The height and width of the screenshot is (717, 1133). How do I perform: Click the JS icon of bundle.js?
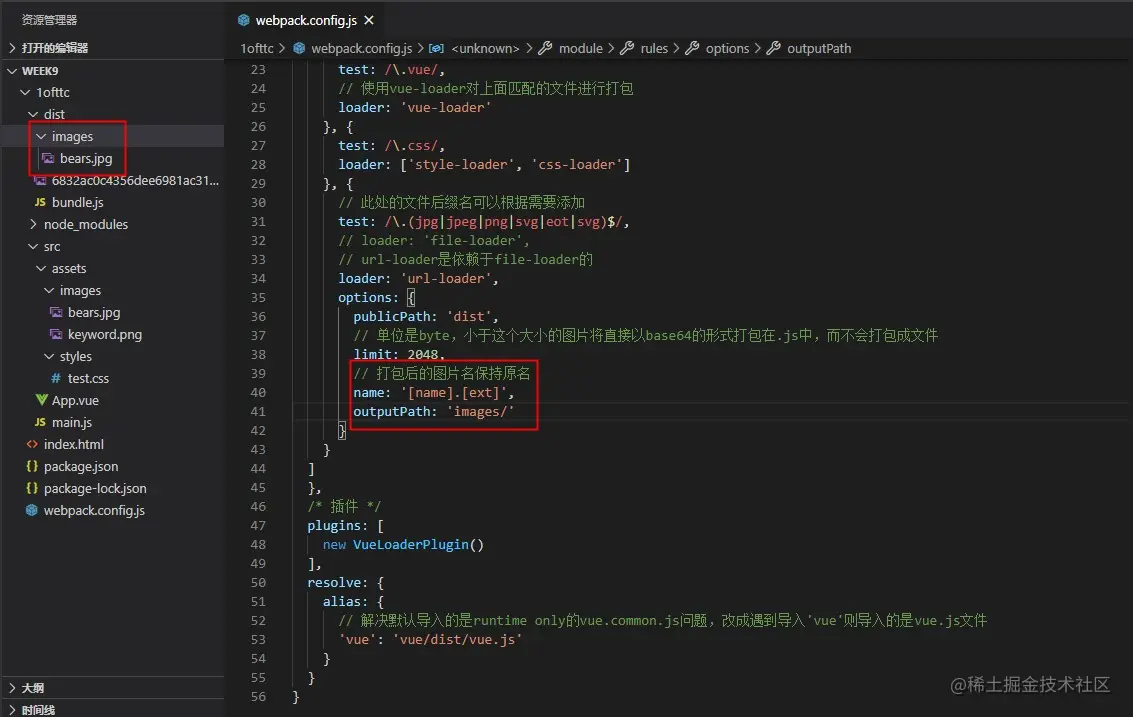pos(40,202)
